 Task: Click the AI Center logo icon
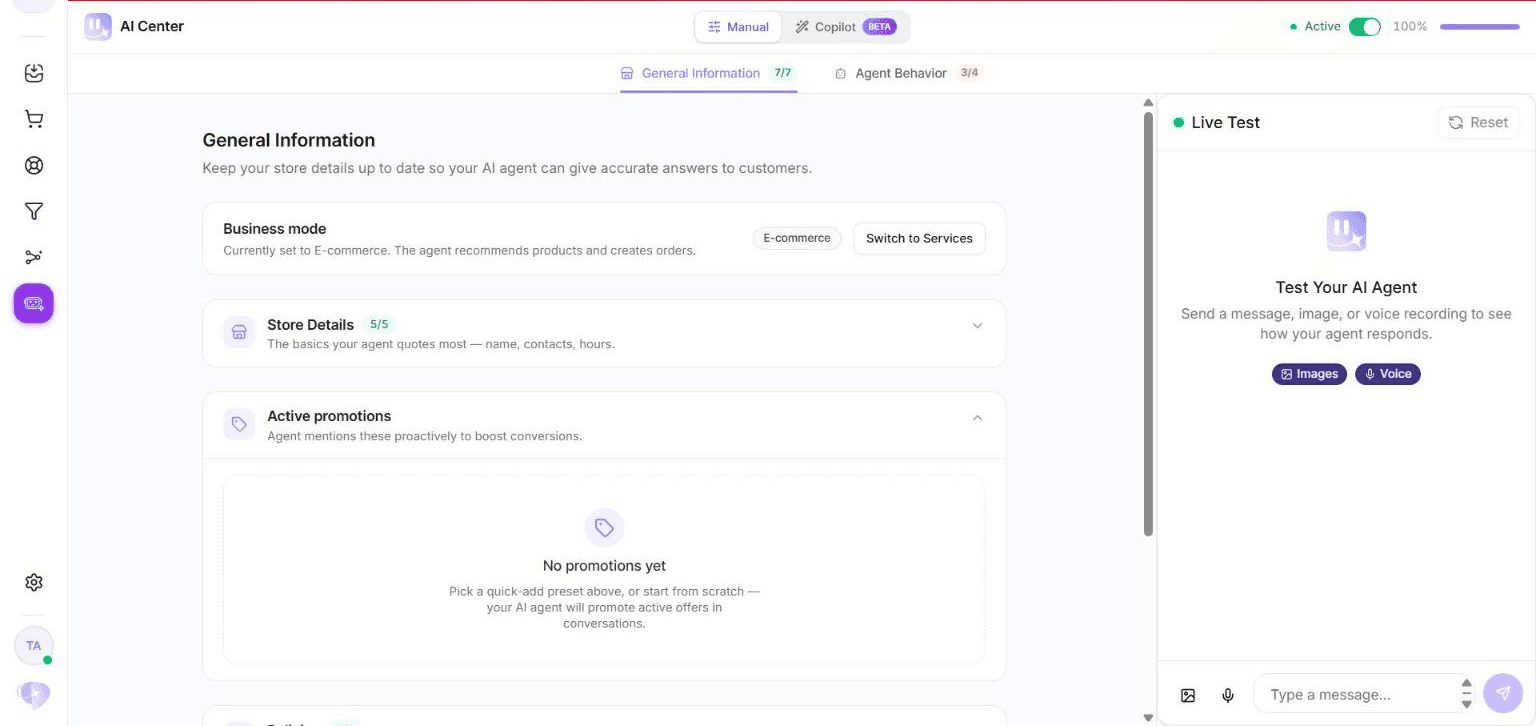[98, 27]
